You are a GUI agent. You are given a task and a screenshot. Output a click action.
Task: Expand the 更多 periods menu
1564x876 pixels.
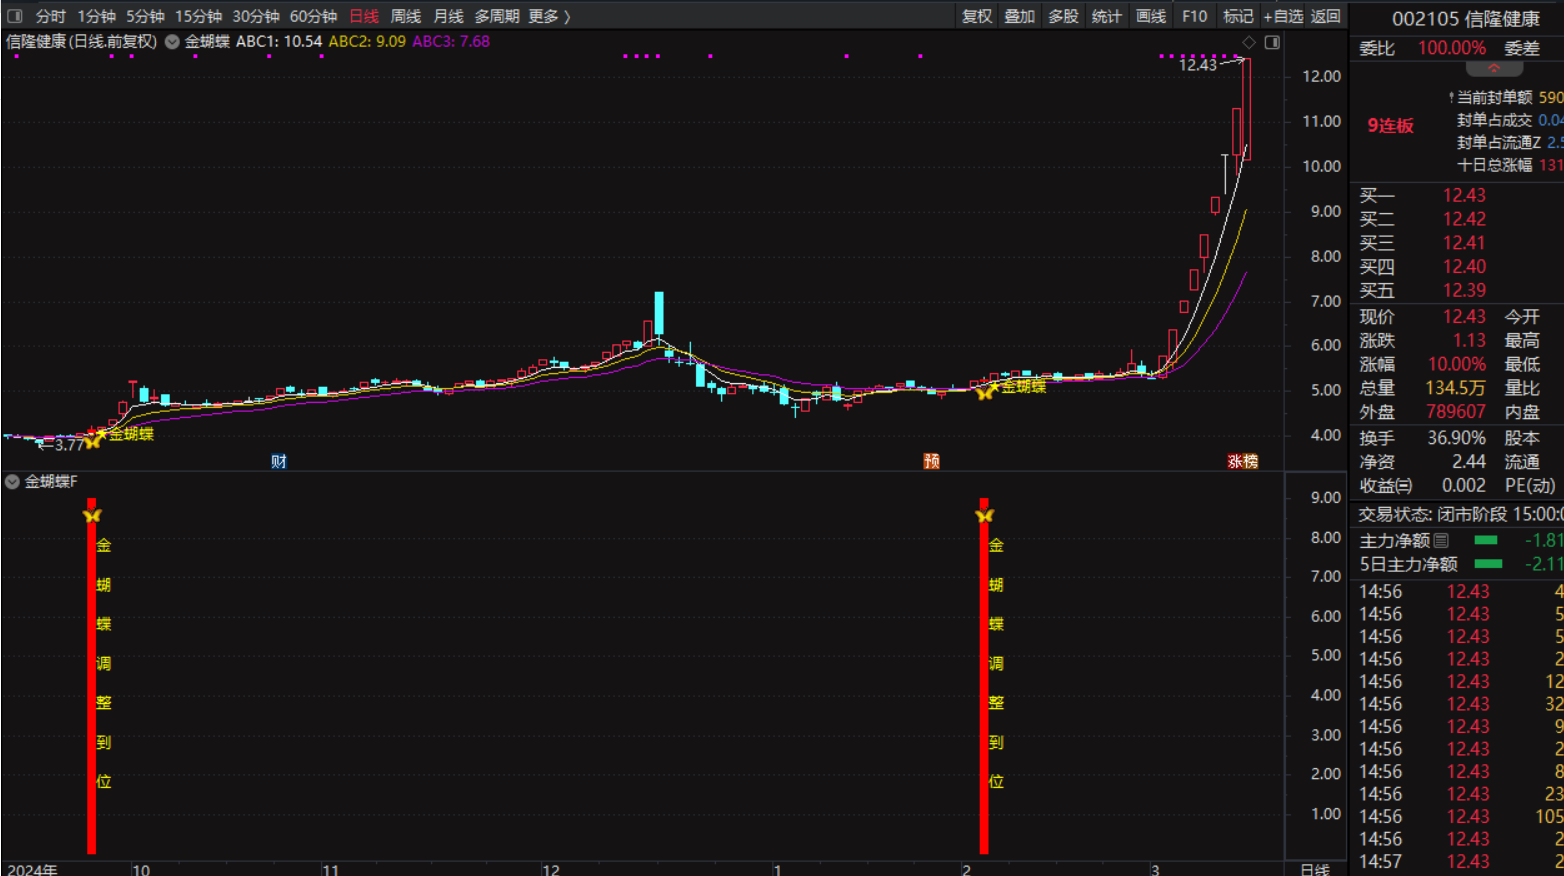pos(549,16)
